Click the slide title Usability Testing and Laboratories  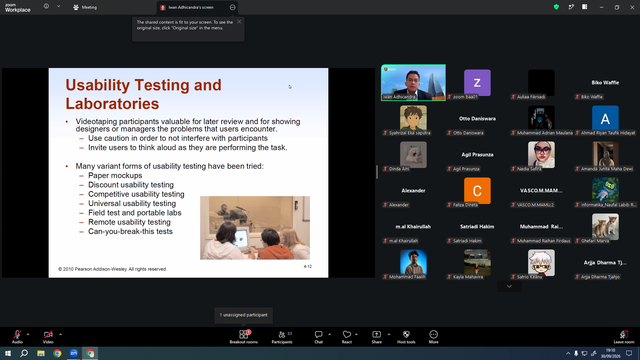[x=143, y=94]
